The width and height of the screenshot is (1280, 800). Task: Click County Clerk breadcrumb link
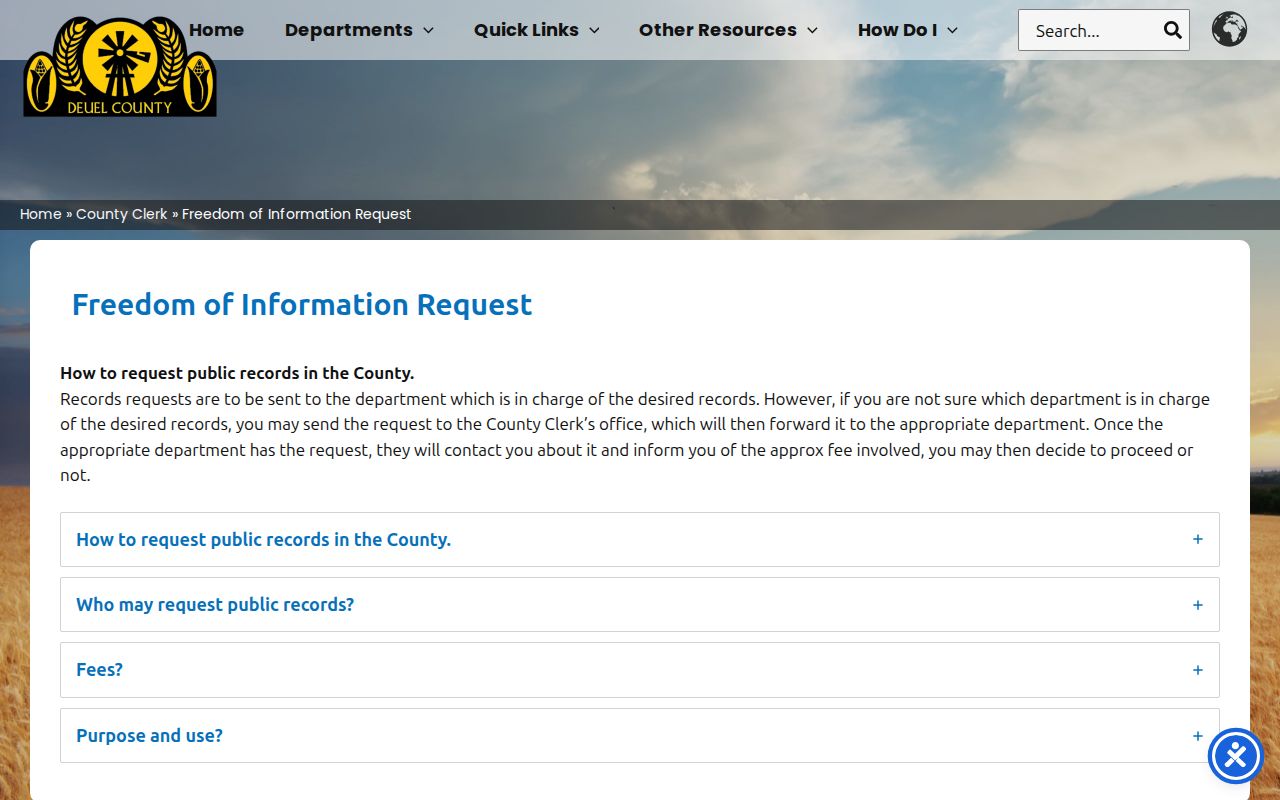tap(122, 214)
